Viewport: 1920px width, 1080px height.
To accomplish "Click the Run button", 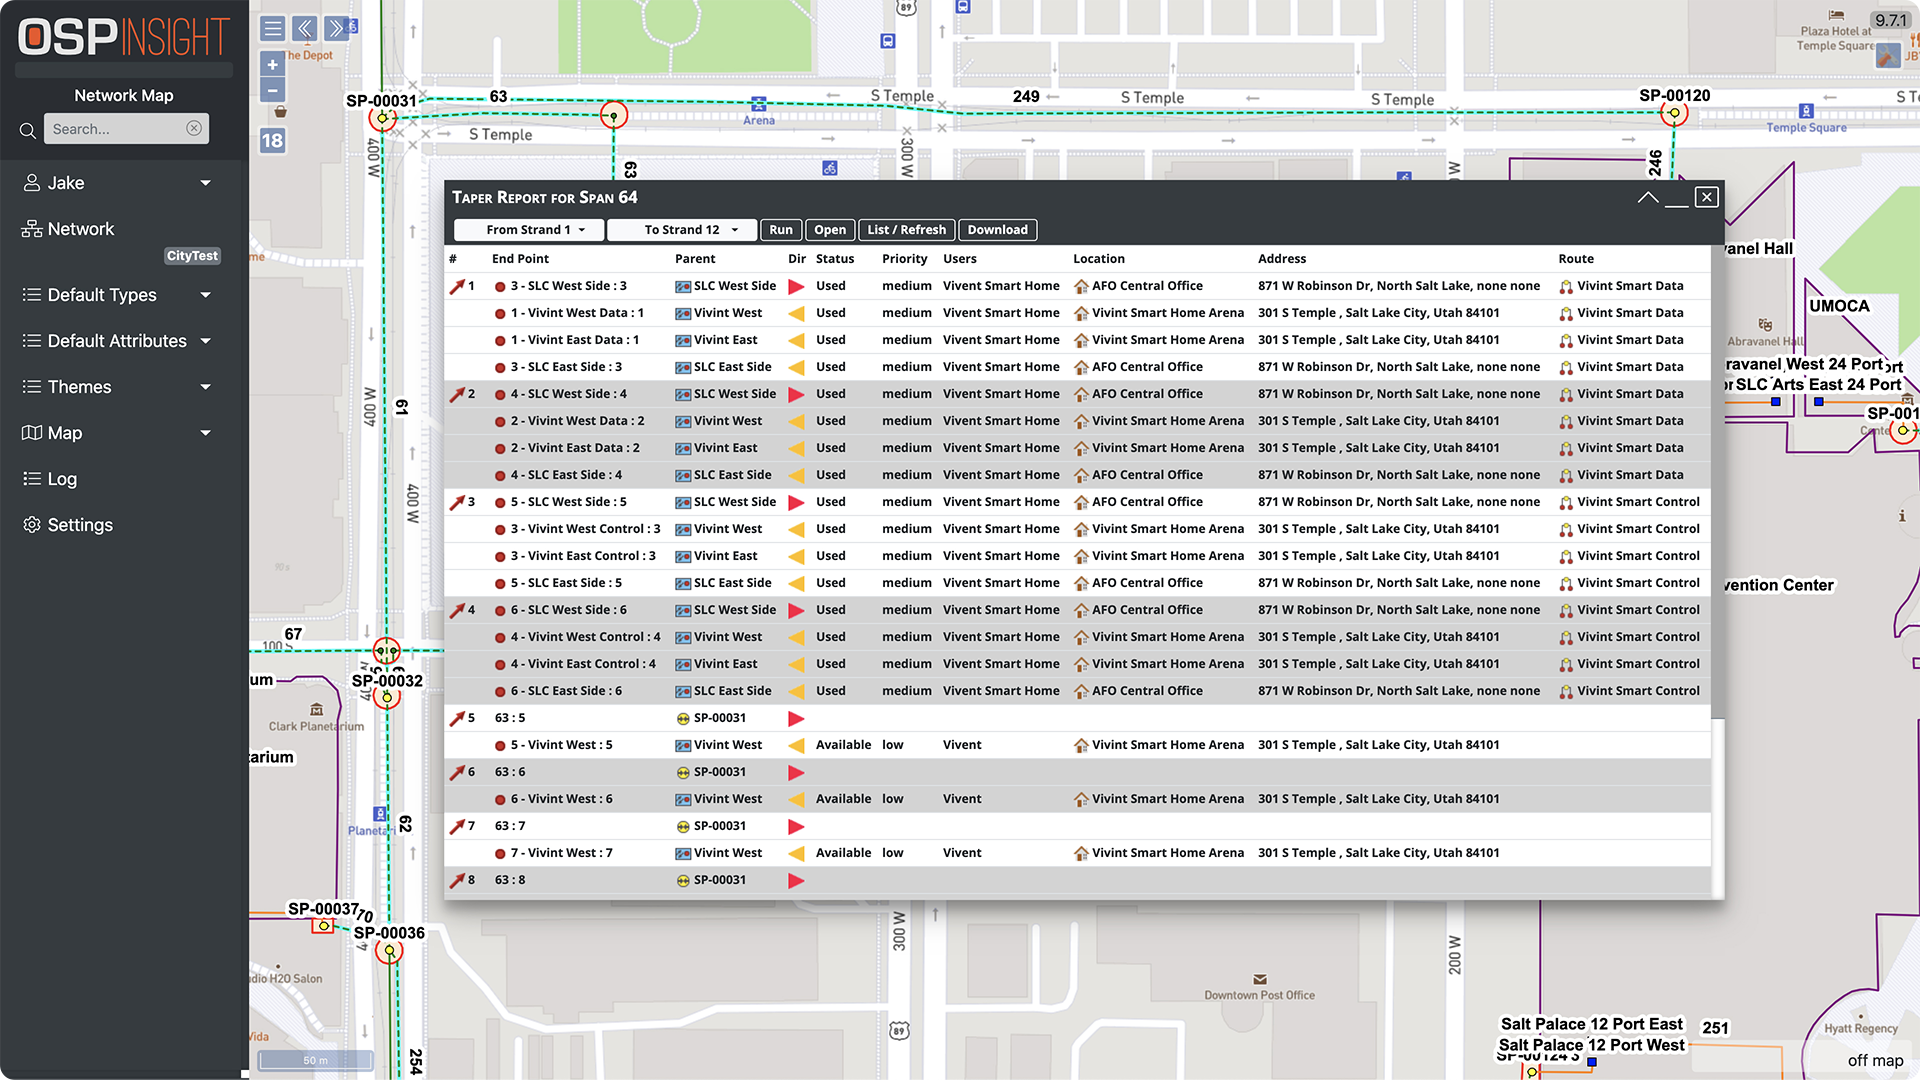I will 781,230.
